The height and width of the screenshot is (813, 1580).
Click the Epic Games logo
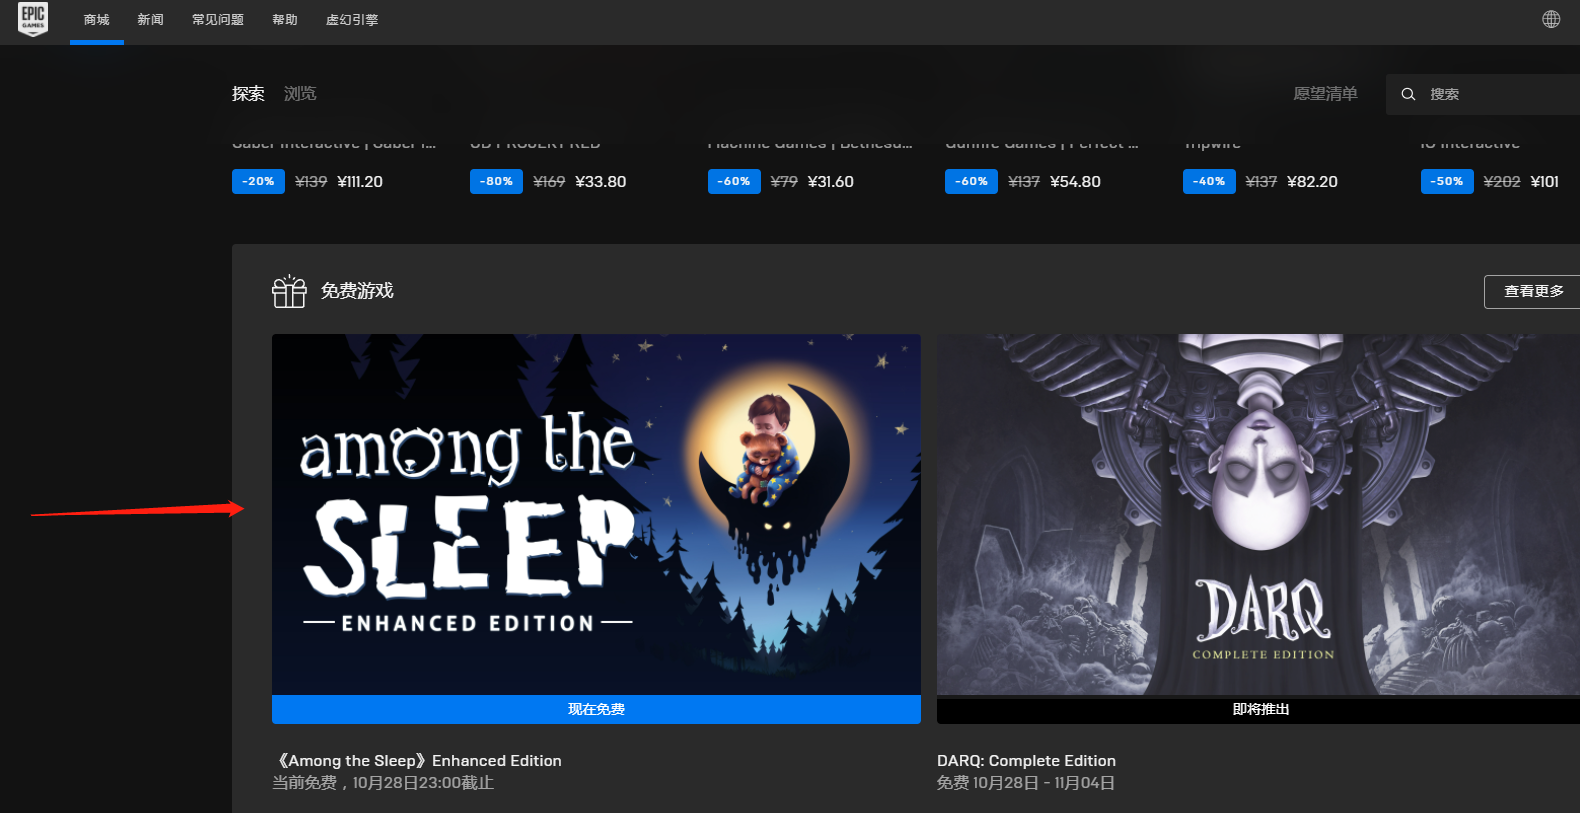coord(33,19)
